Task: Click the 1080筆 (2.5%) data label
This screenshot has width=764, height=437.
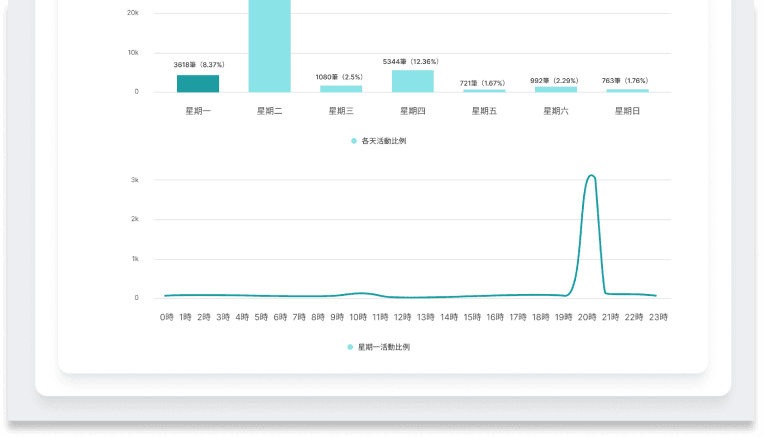Action: (x=340, y=77)
